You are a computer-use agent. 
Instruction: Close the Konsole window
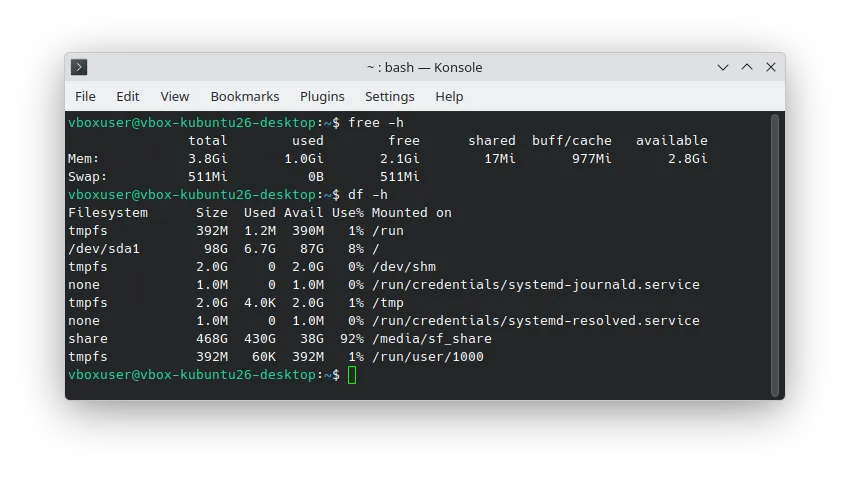point(770,67)
